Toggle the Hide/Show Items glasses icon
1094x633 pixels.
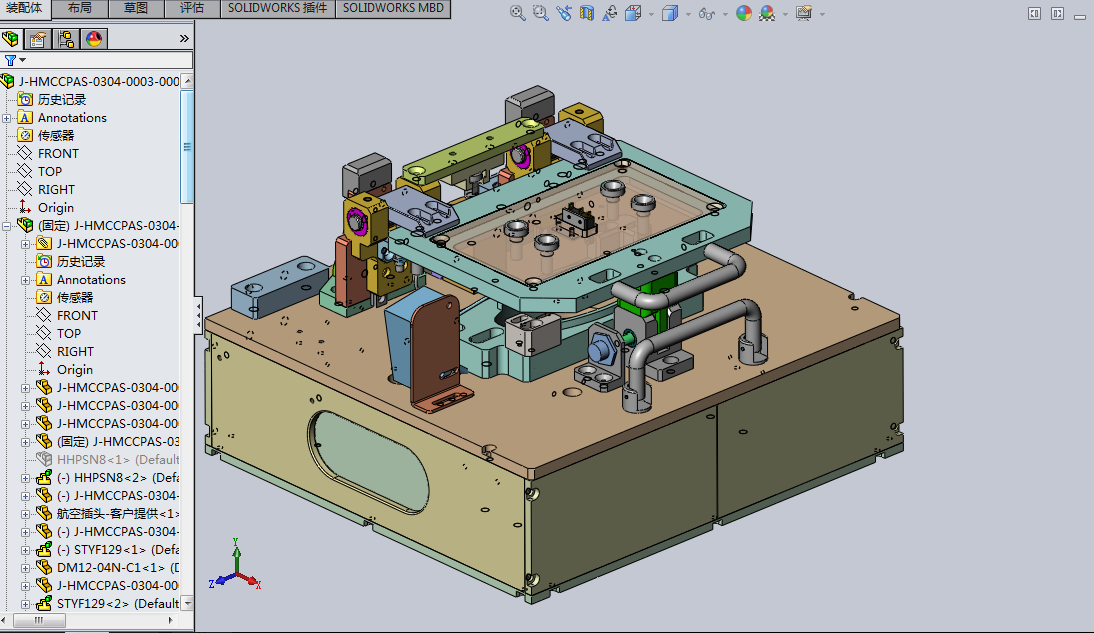pyautogui.click(x=706, y=13)
